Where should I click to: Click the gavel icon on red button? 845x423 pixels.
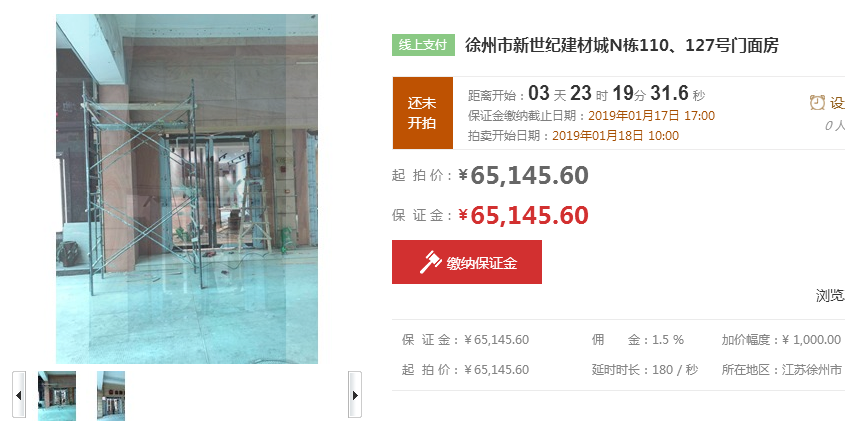pyautogui.click(x=431, y=262)
